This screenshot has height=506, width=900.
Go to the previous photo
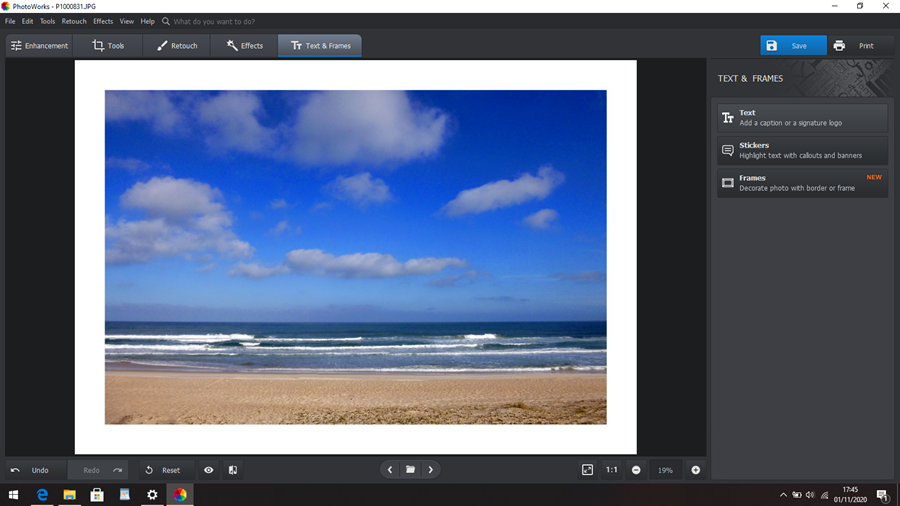(x=390, y=470)
